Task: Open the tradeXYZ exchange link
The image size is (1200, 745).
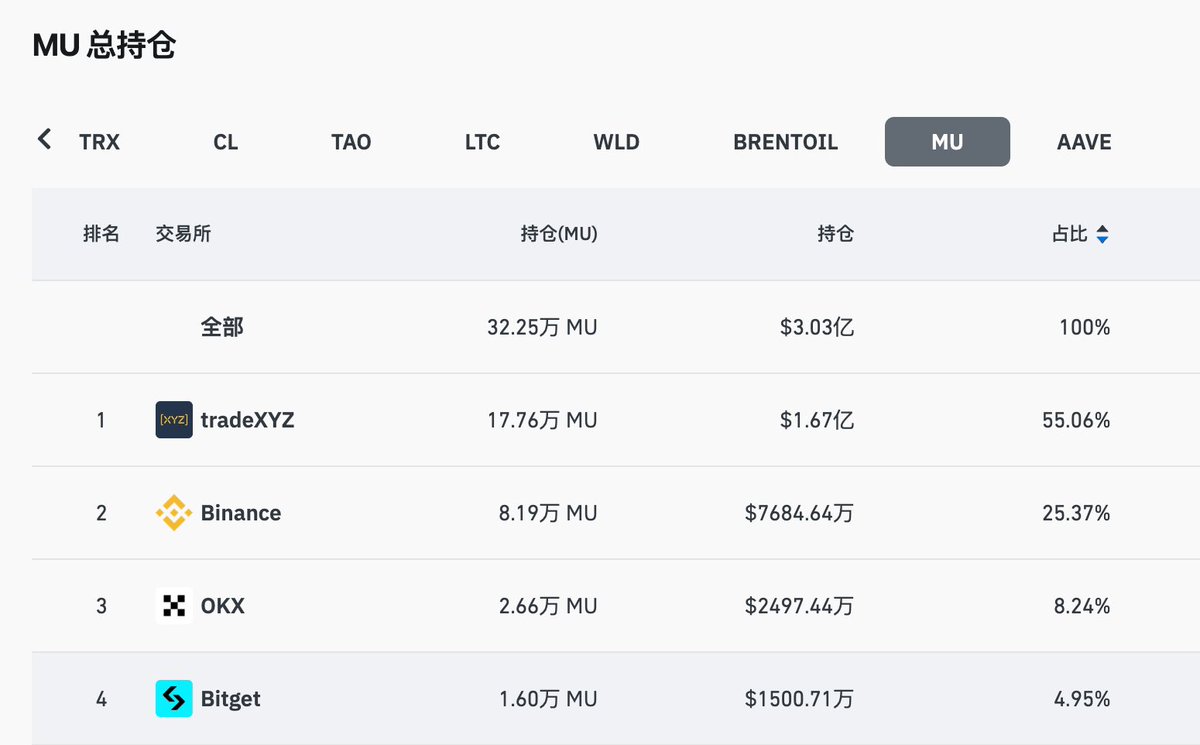Action: (247, 420)
